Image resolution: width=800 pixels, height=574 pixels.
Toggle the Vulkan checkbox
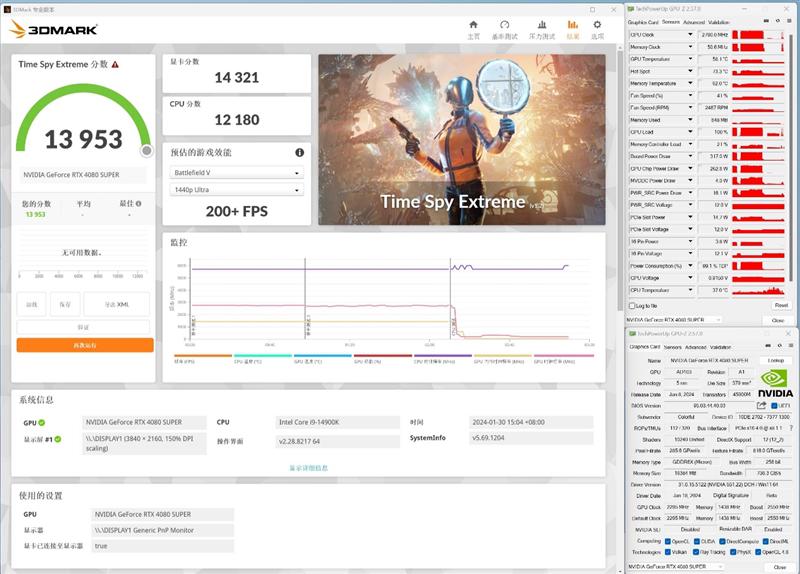coord(668,552)
